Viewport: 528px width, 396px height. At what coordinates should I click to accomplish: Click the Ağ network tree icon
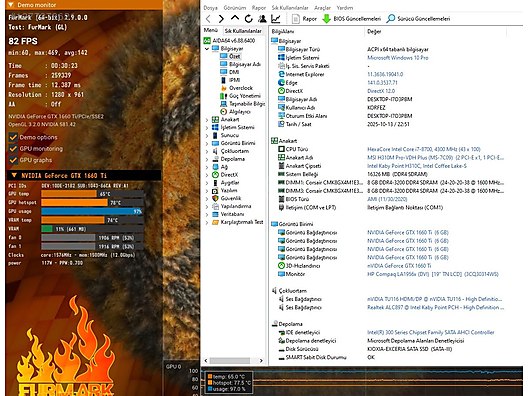pyautogui.click(x=215, y=167)
